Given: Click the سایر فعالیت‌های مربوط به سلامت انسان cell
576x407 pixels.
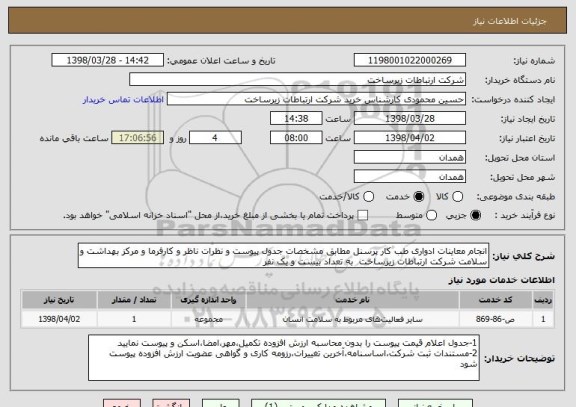Looking at the screenshot, I should [x=353, y=319].
